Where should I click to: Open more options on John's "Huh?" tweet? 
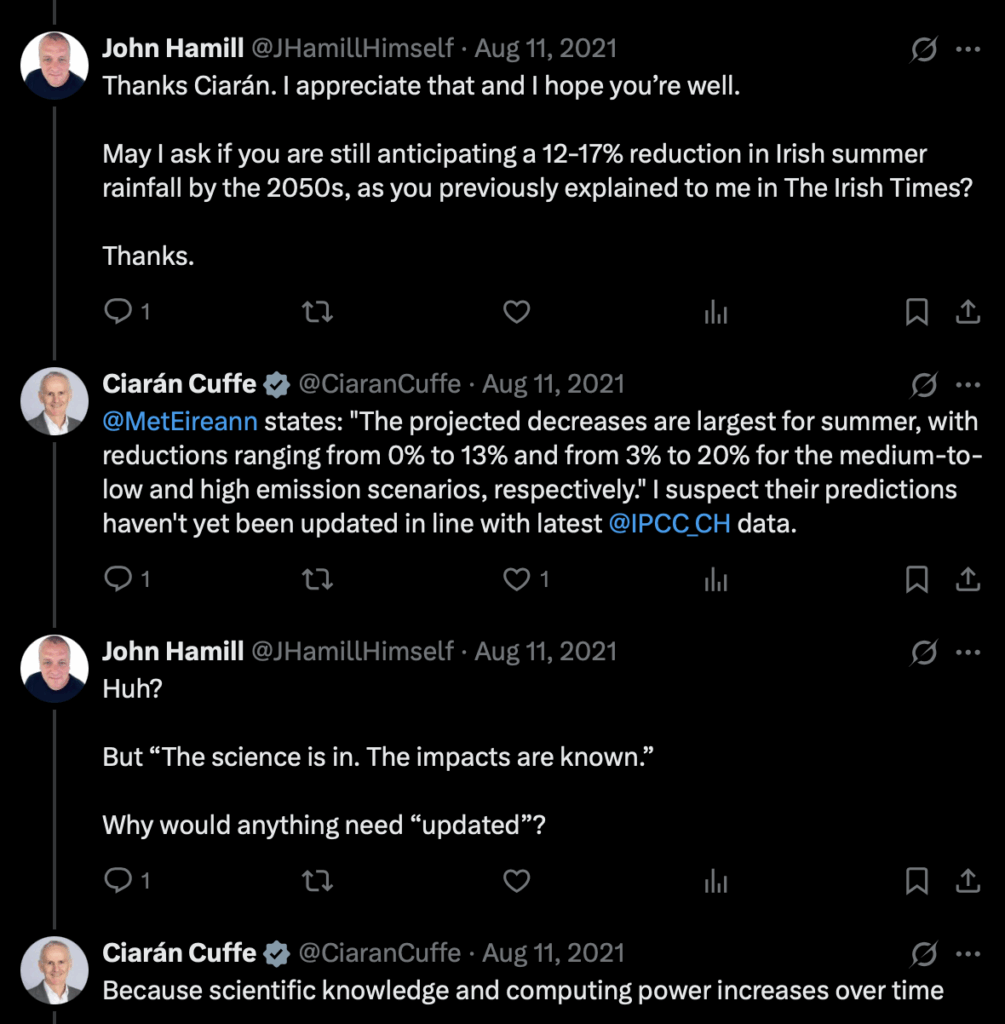click(967, 652)
